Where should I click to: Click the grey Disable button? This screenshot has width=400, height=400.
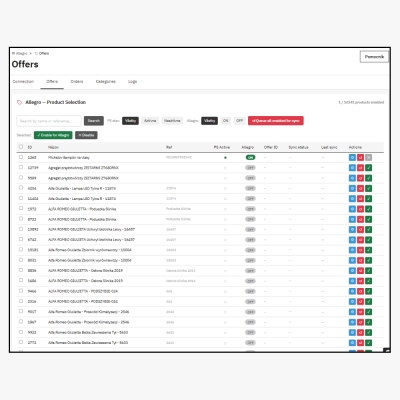[x=86, y=135]
